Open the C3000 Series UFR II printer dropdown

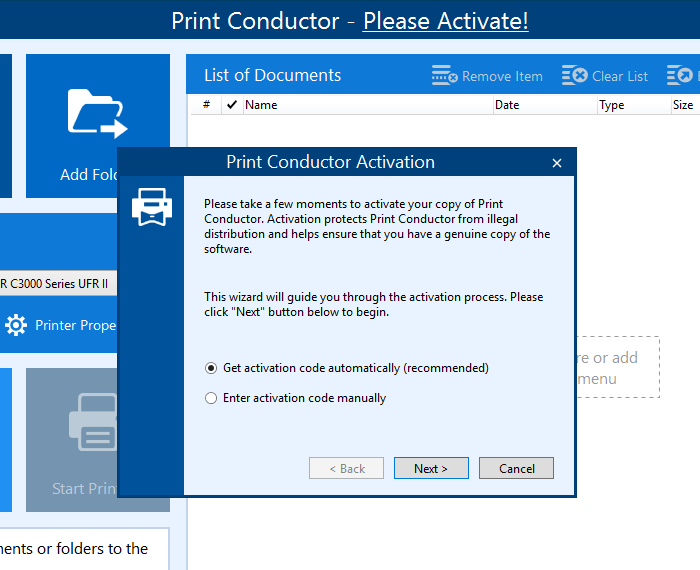58,283
